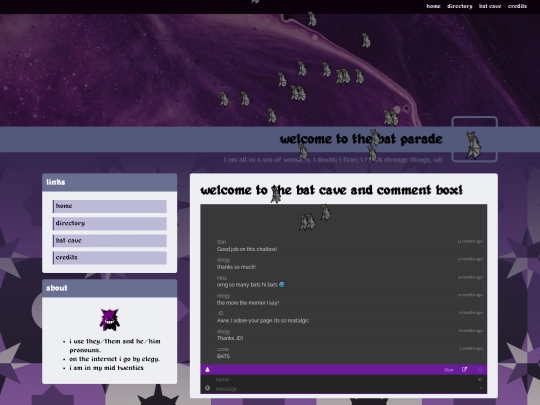Select 'bat cave' in the links sidebar
This screenshot has width=540, height=405.
110,241
